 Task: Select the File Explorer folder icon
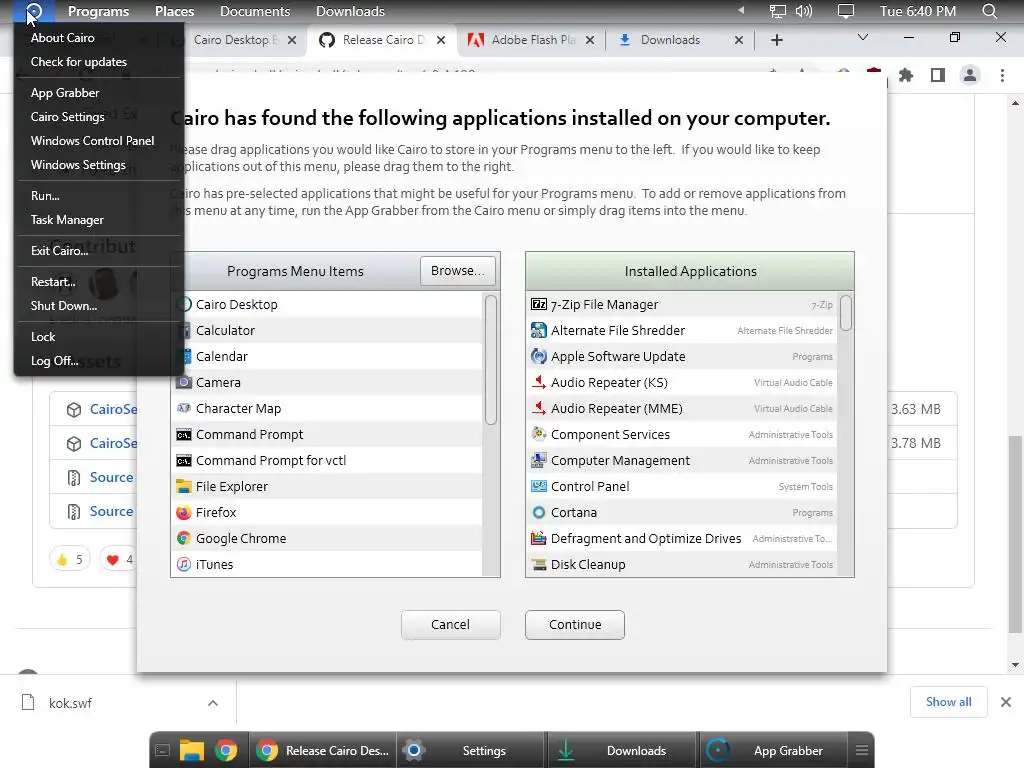pos(184,487)
